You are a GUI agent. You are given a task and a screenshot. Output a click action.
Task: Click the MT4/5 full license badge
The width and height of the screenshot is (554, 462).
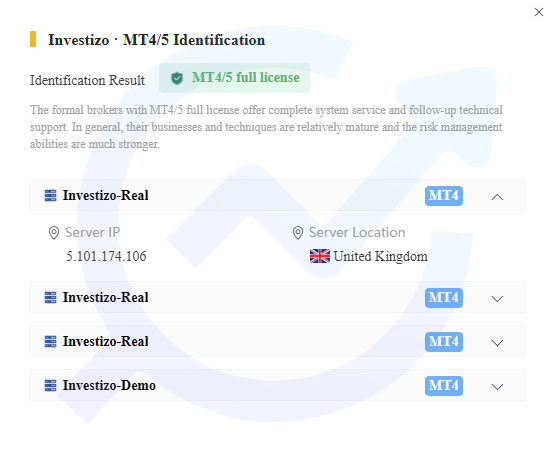[234, 78]
